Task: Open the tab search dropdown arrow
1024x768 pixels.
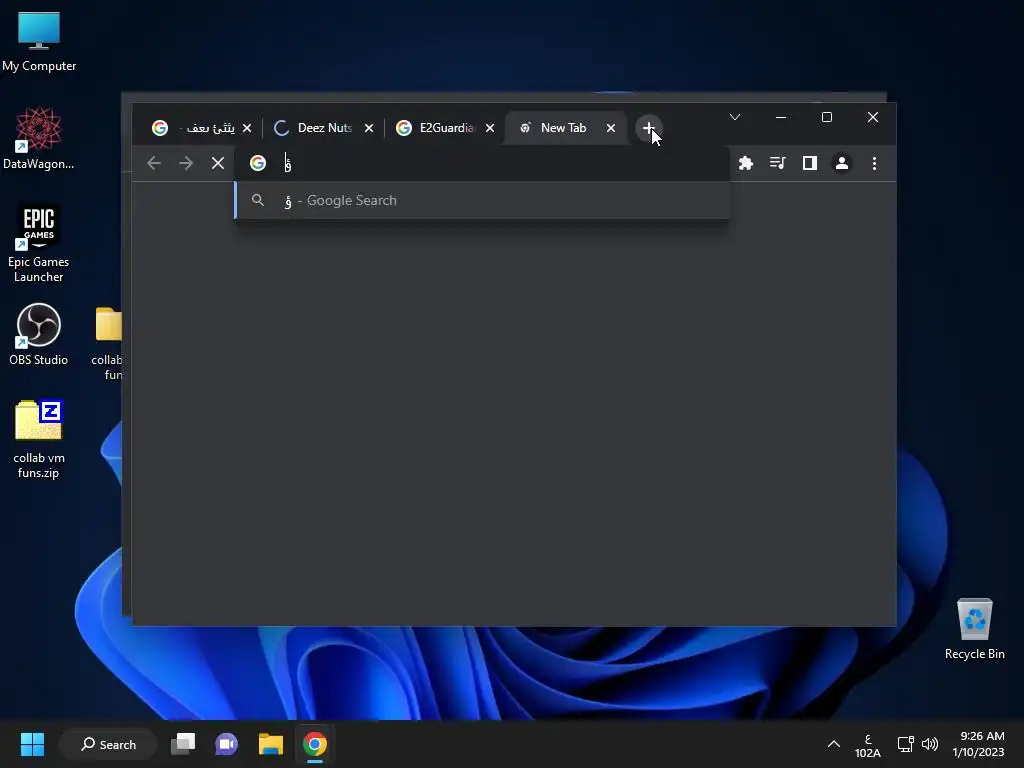Action: [x=735, y=118]
